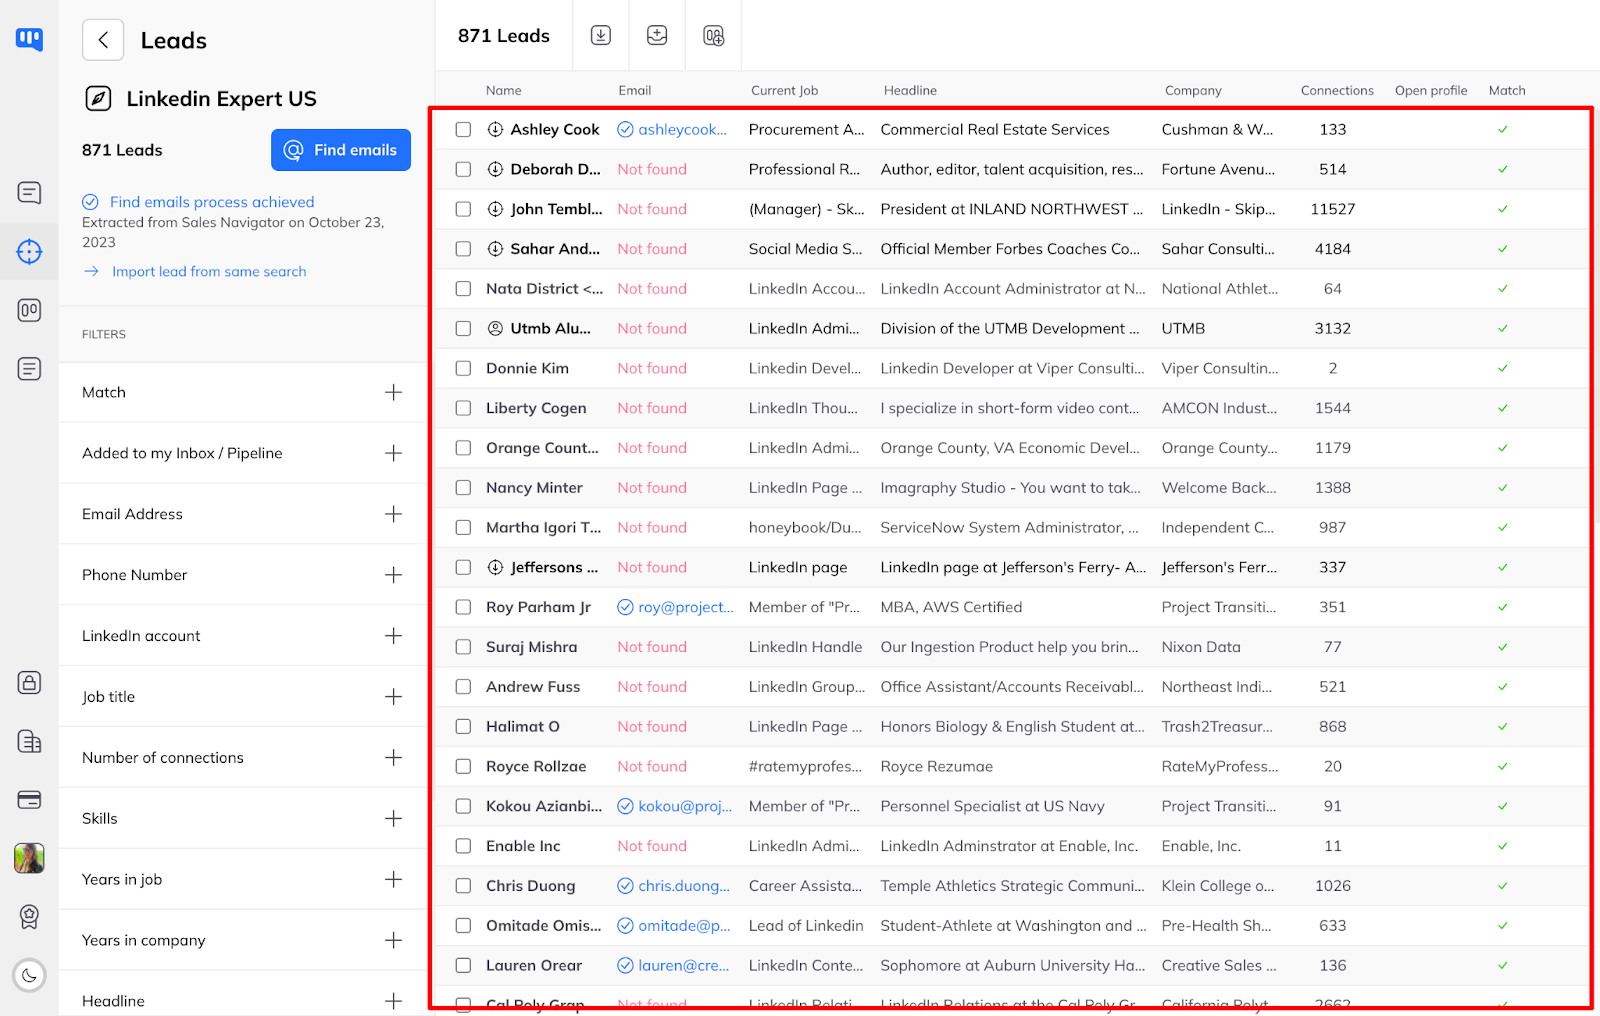Expand the Job title filter
The height and width of the screenshot is (1016, 1600).
[x=394, y=697]
